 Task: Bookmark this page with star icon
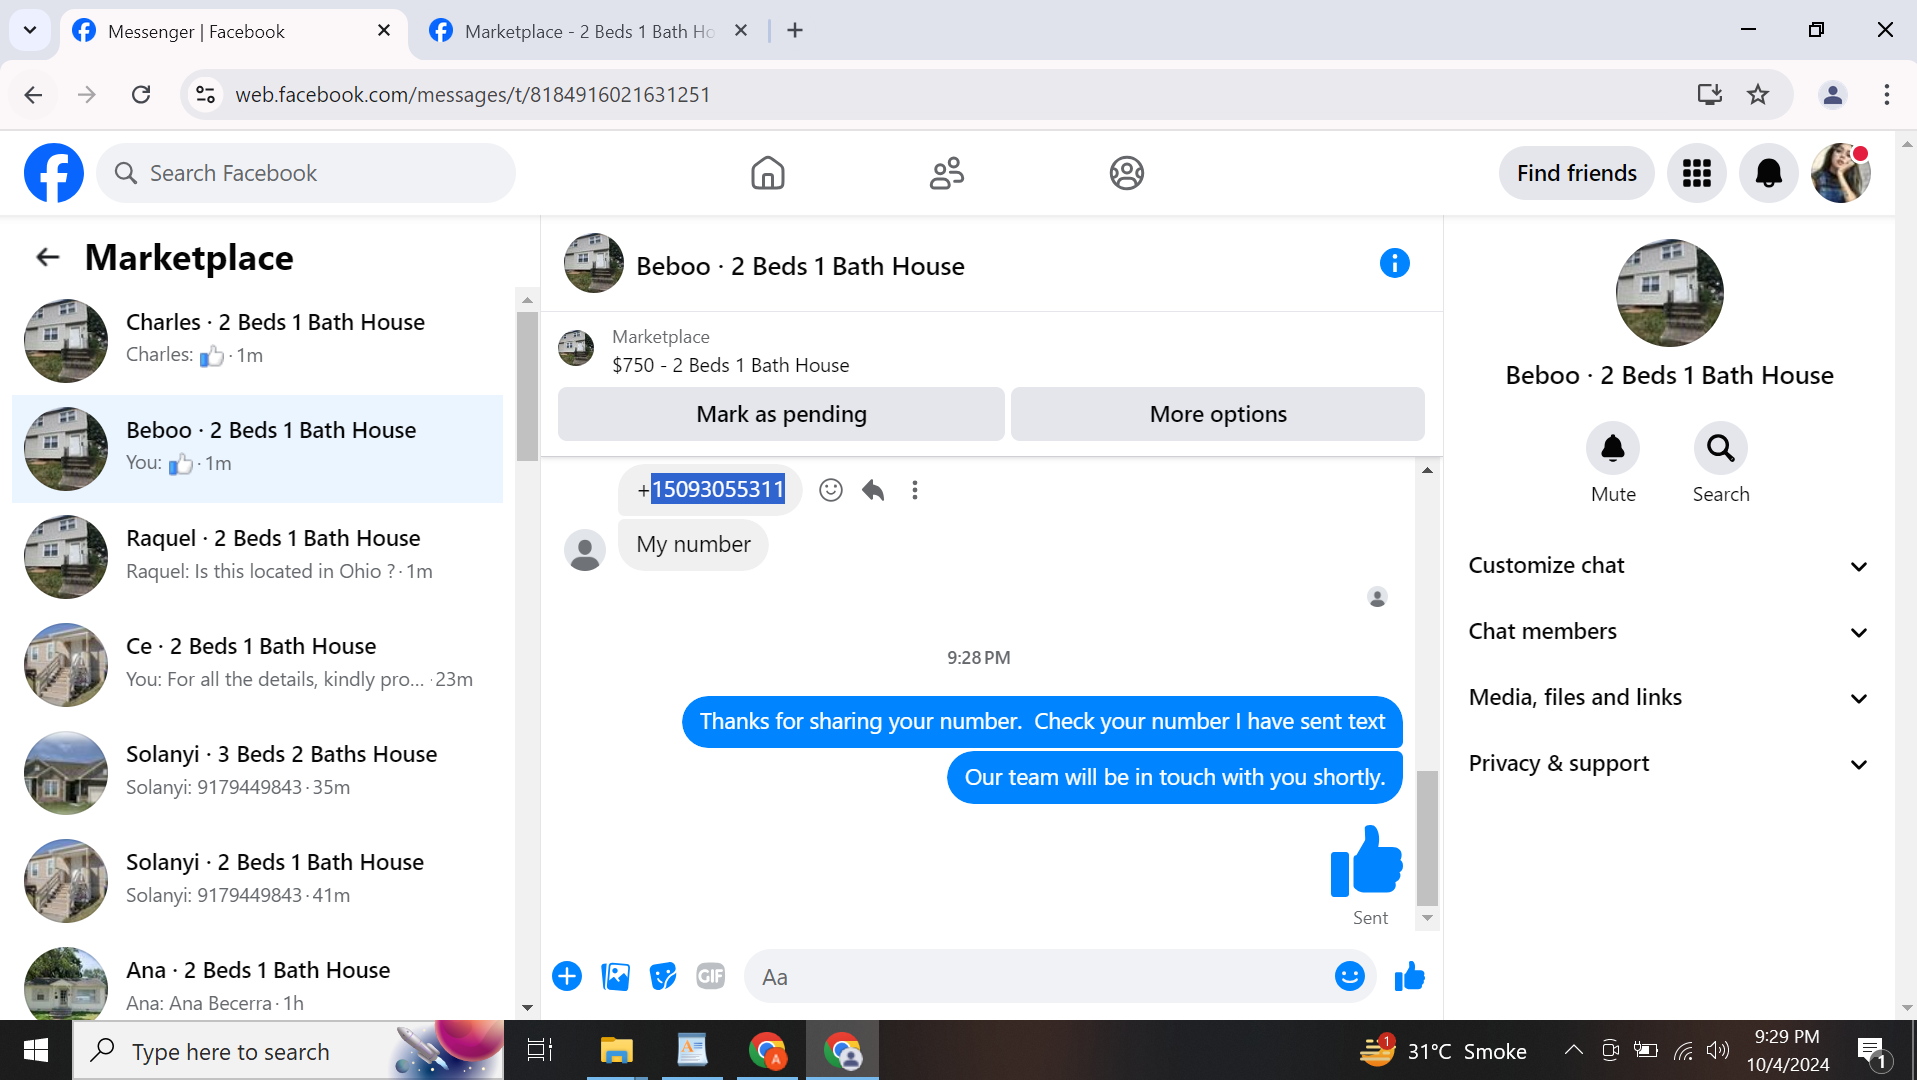coord(1758,94)
